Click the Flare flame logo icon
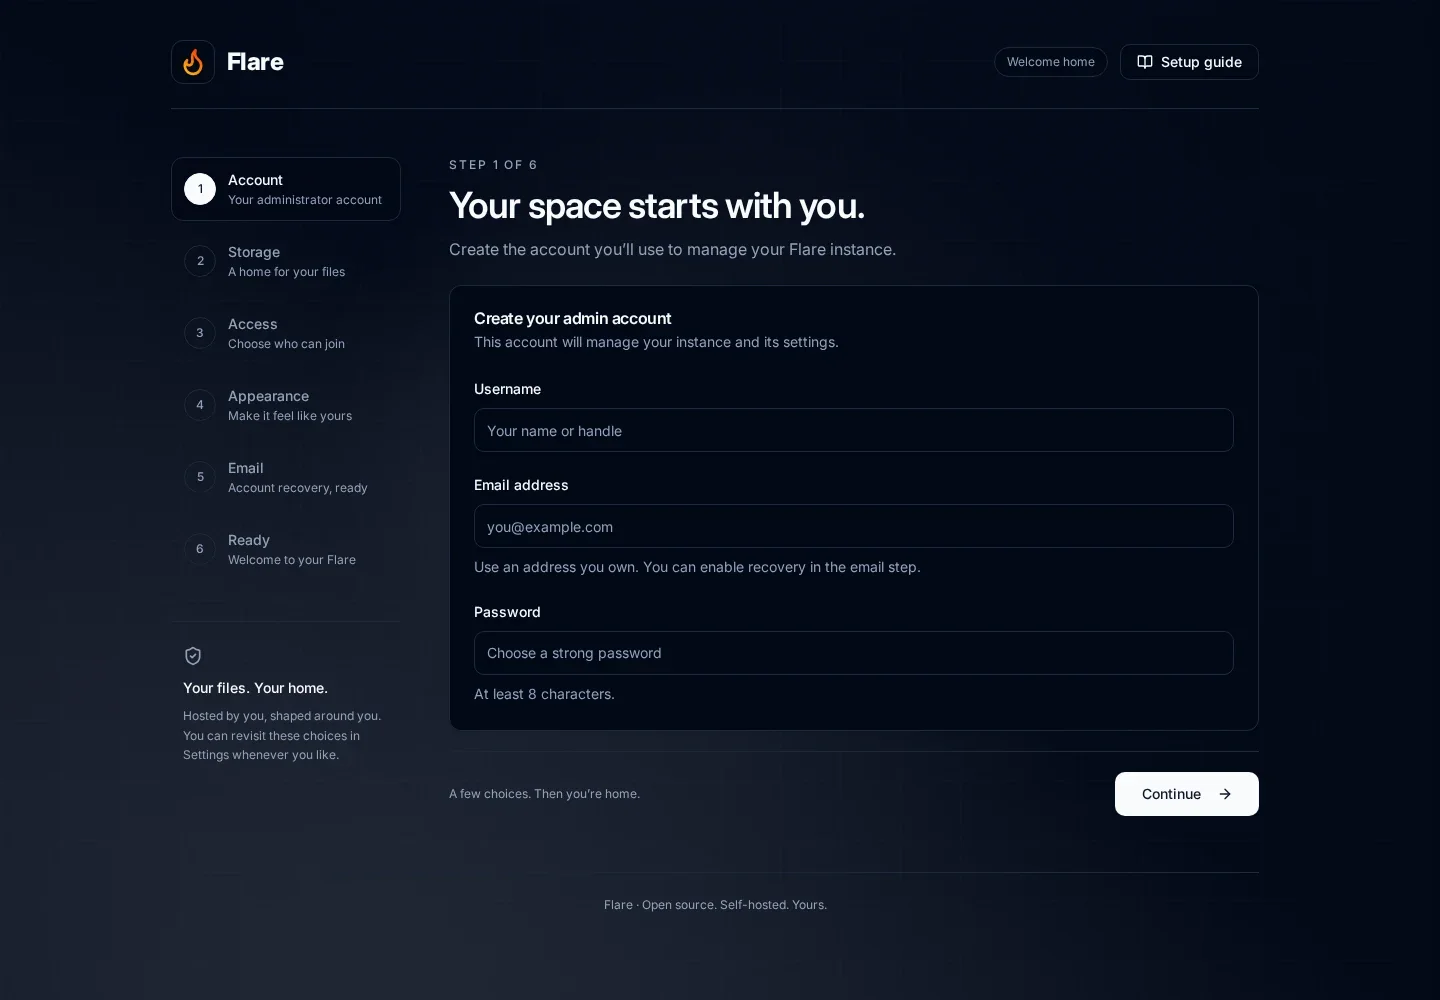 tap(193, 62)
